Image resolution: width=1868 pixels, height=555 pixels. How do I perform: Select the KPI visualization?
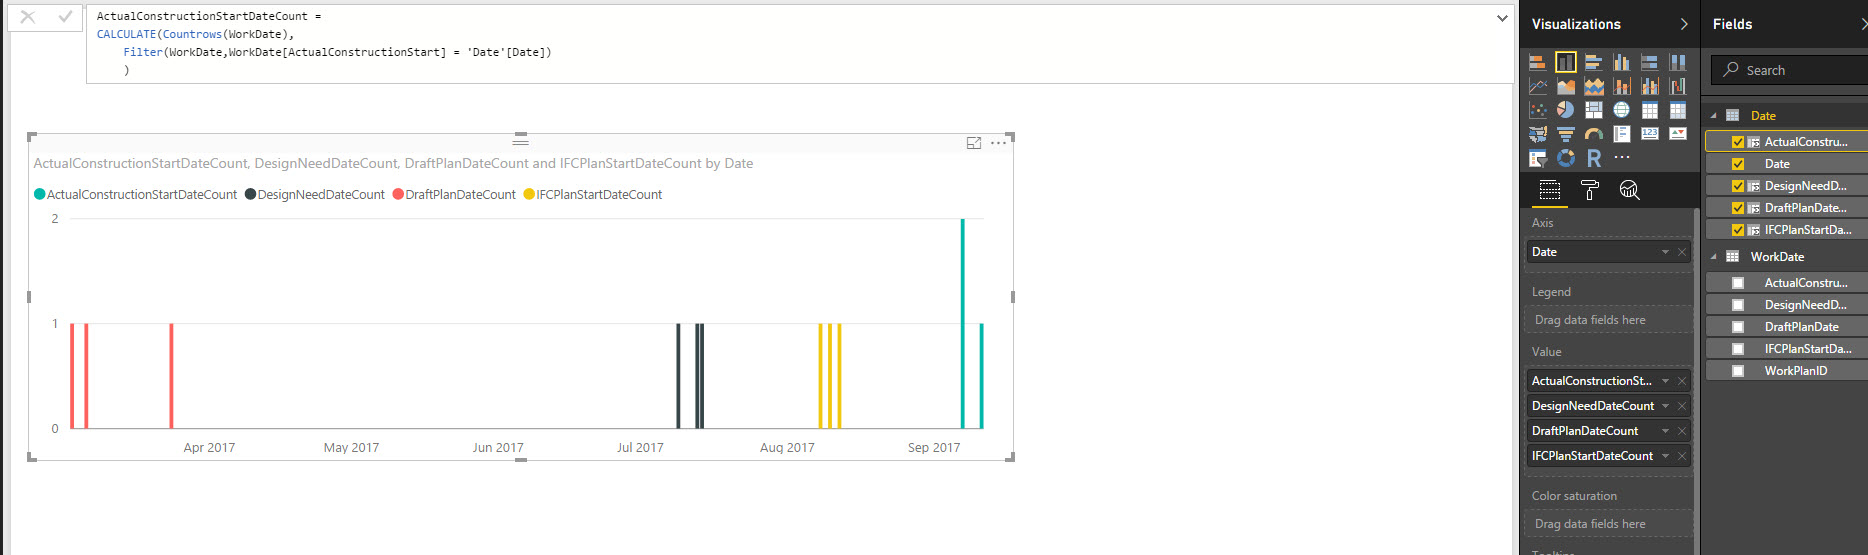[1678, 134]
